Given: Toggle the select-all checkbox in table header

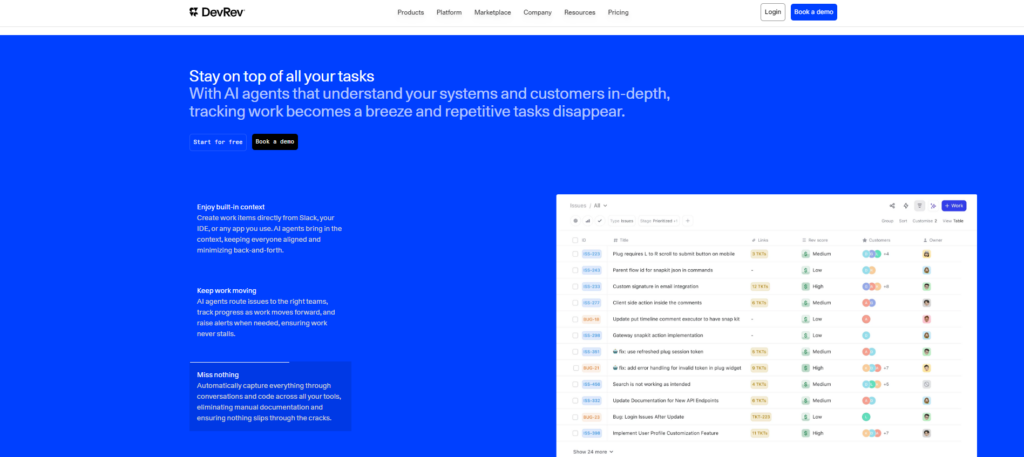Looking at the screenshot, I should click(x=575, y=240).
